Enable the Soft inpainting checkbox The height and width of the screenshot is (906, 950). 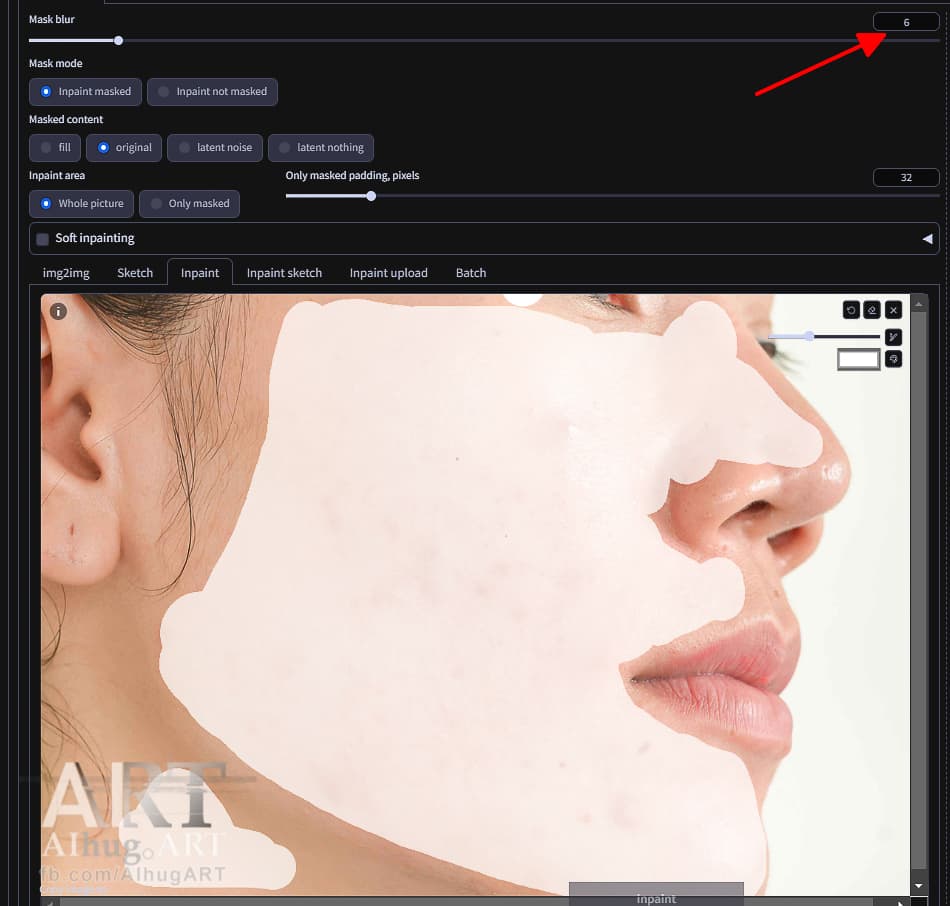41,238
